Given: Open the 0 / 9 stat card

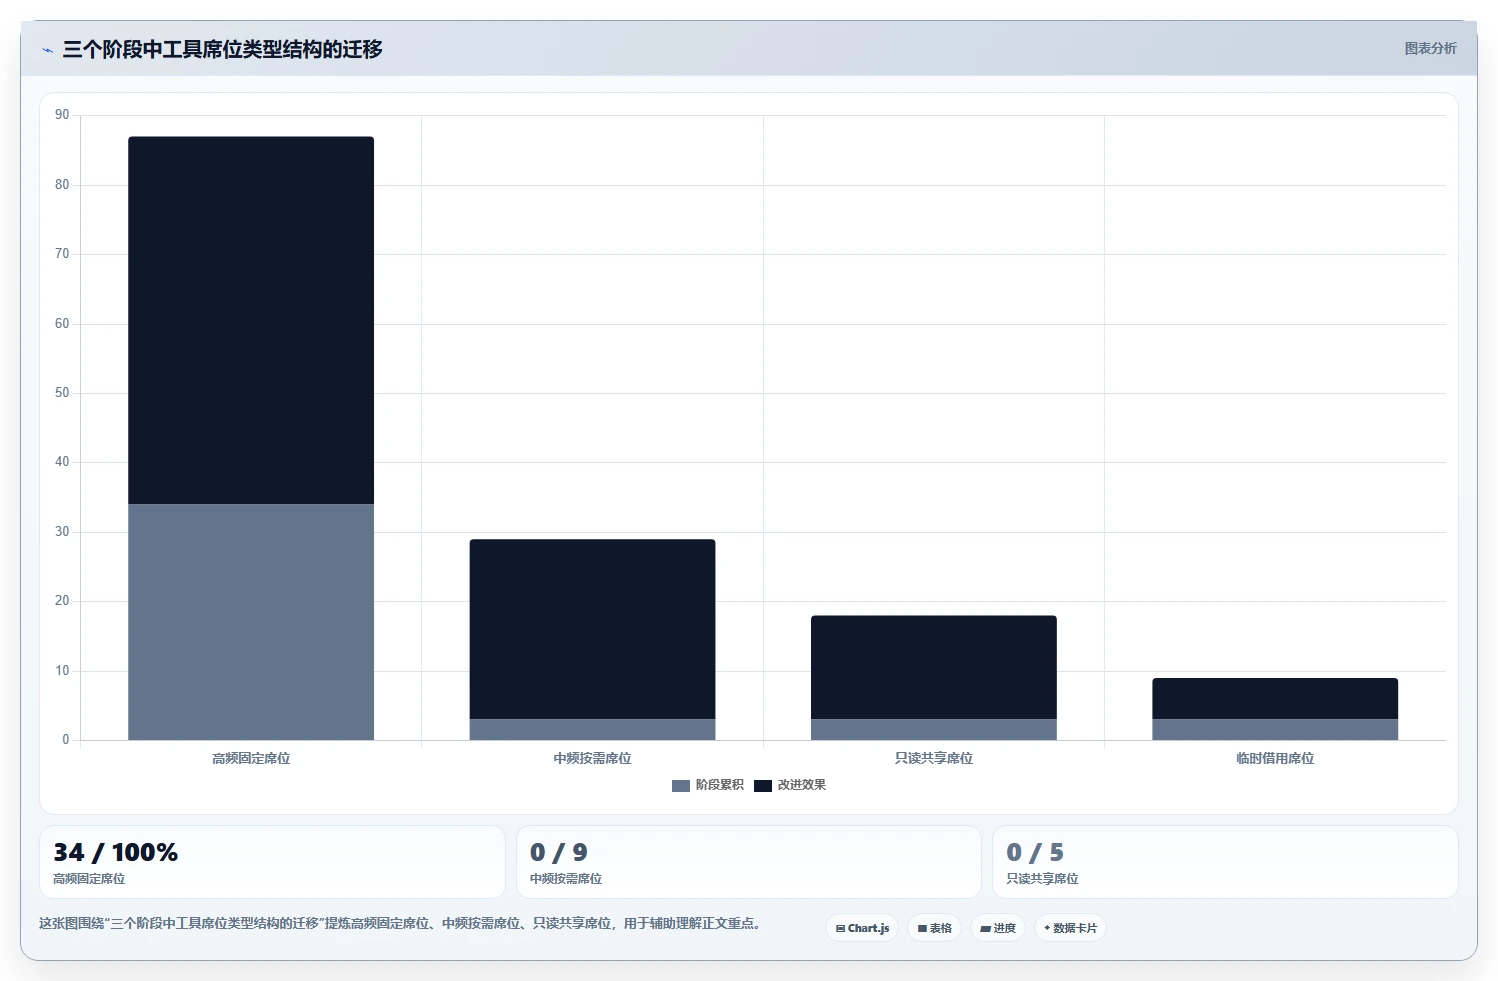Looking at the screenshot, I should pos(748,862).
